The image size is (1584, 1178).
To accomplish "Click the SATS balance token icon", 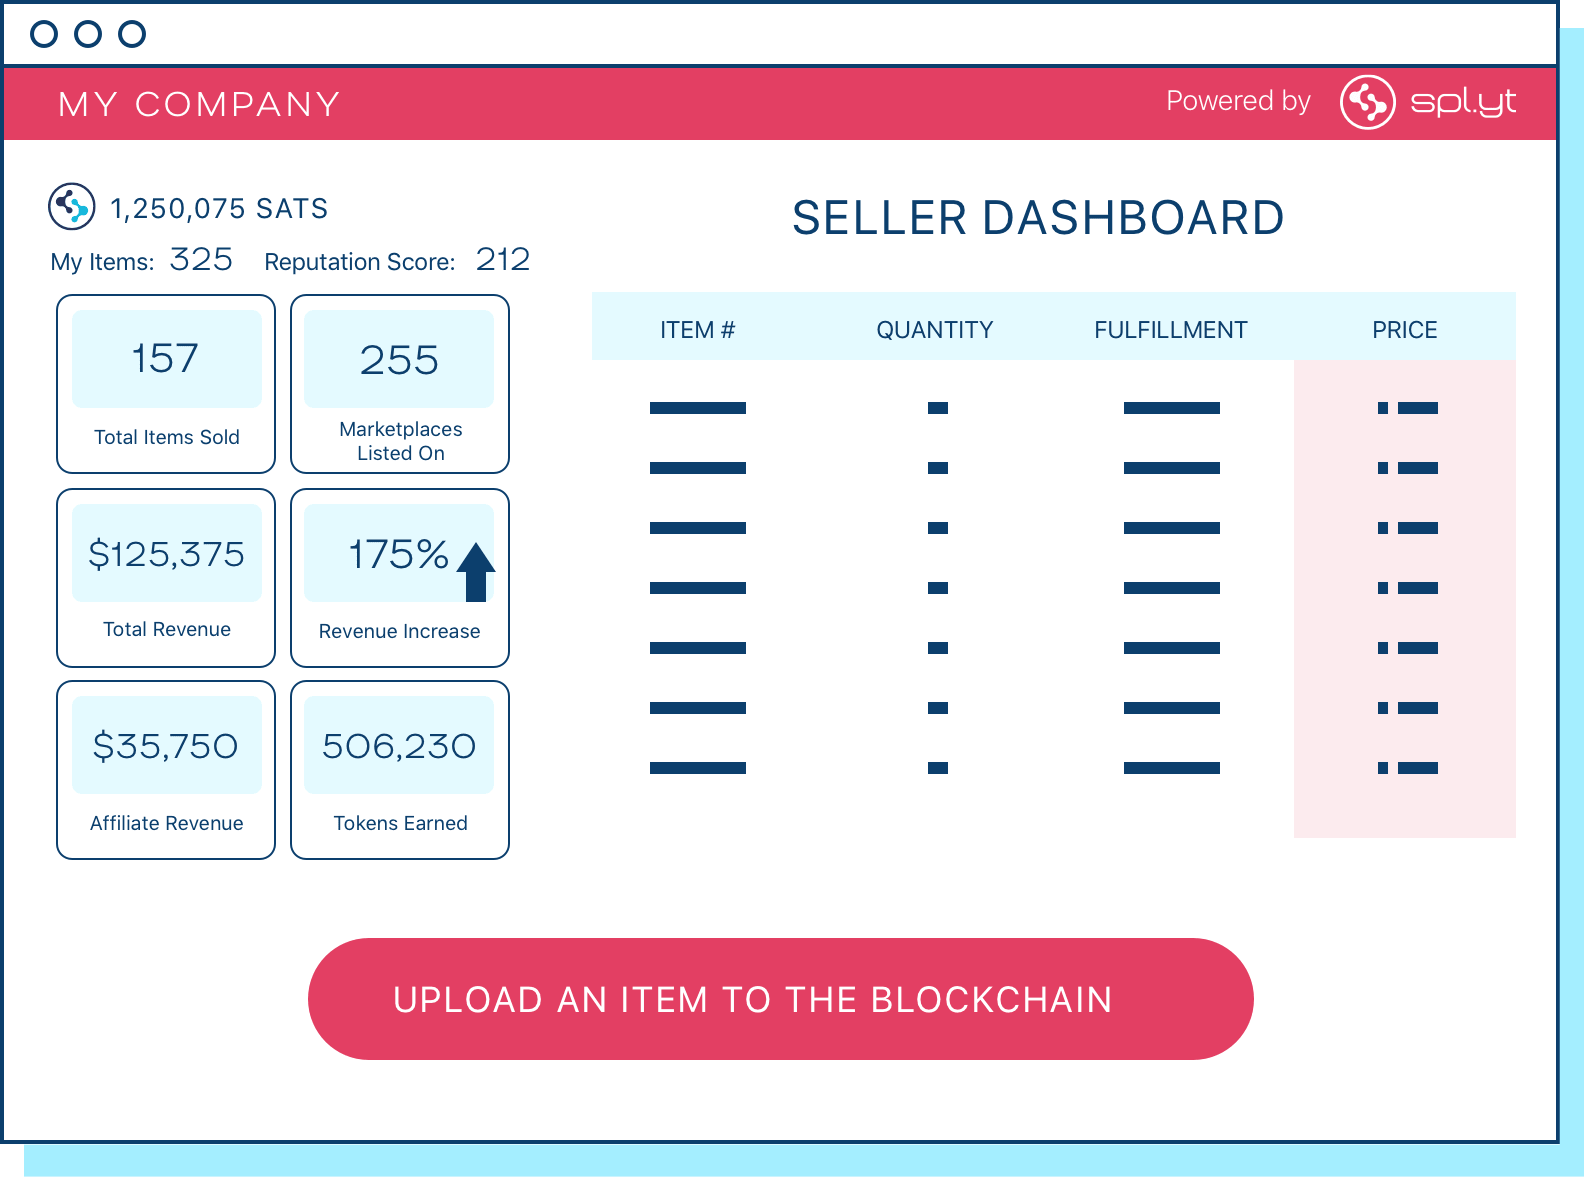I will click(72, 207).
